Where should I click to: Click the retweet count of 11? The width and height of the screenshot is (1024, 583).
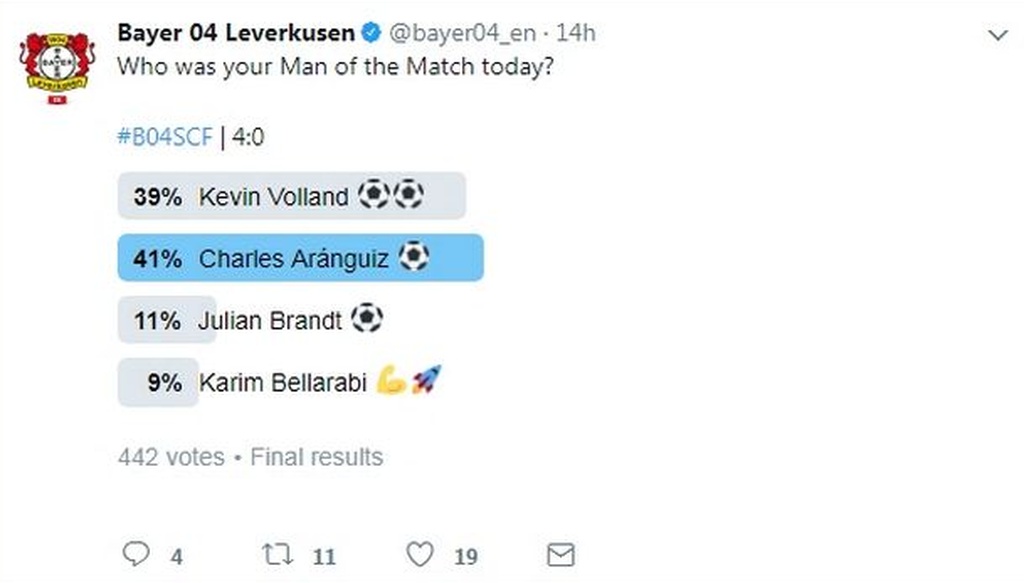click(x=323, y=556)
